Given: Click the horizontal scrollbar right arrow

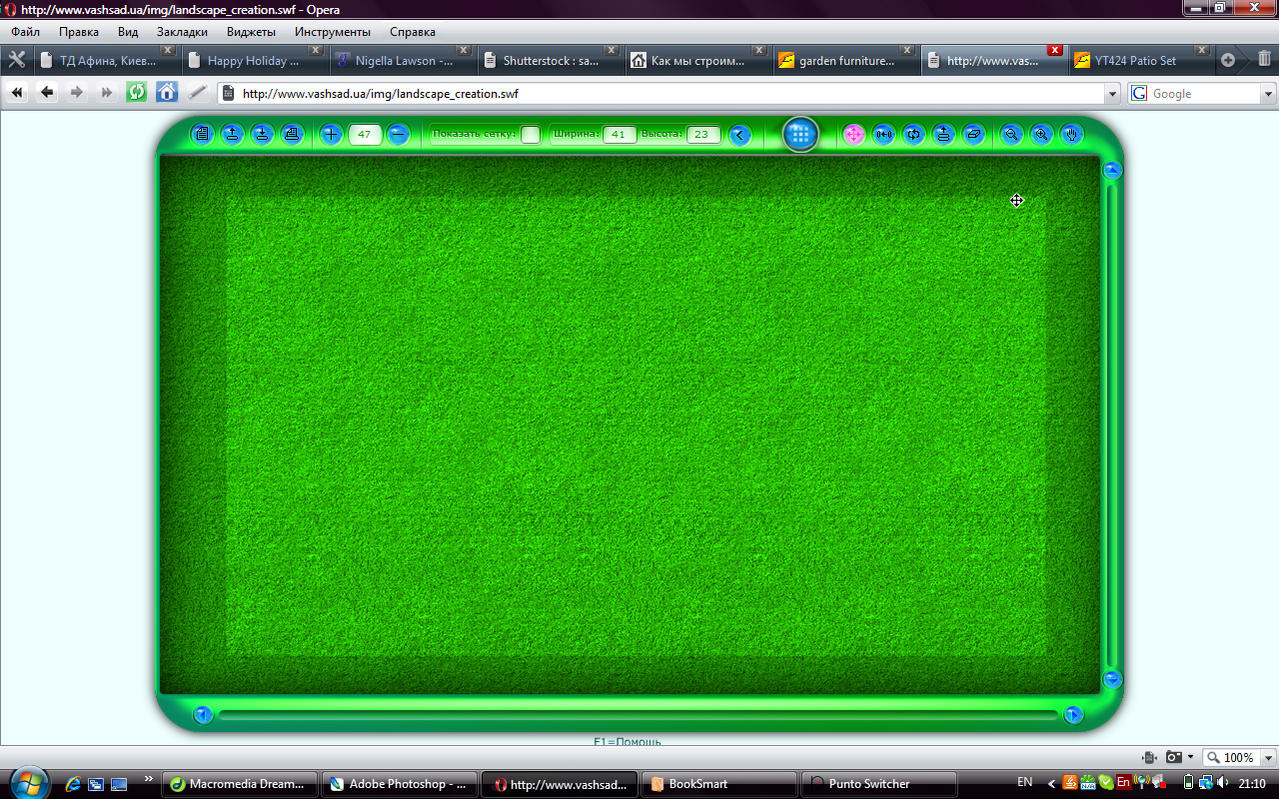Looking at the screenshot, I should pos(1073,715).
